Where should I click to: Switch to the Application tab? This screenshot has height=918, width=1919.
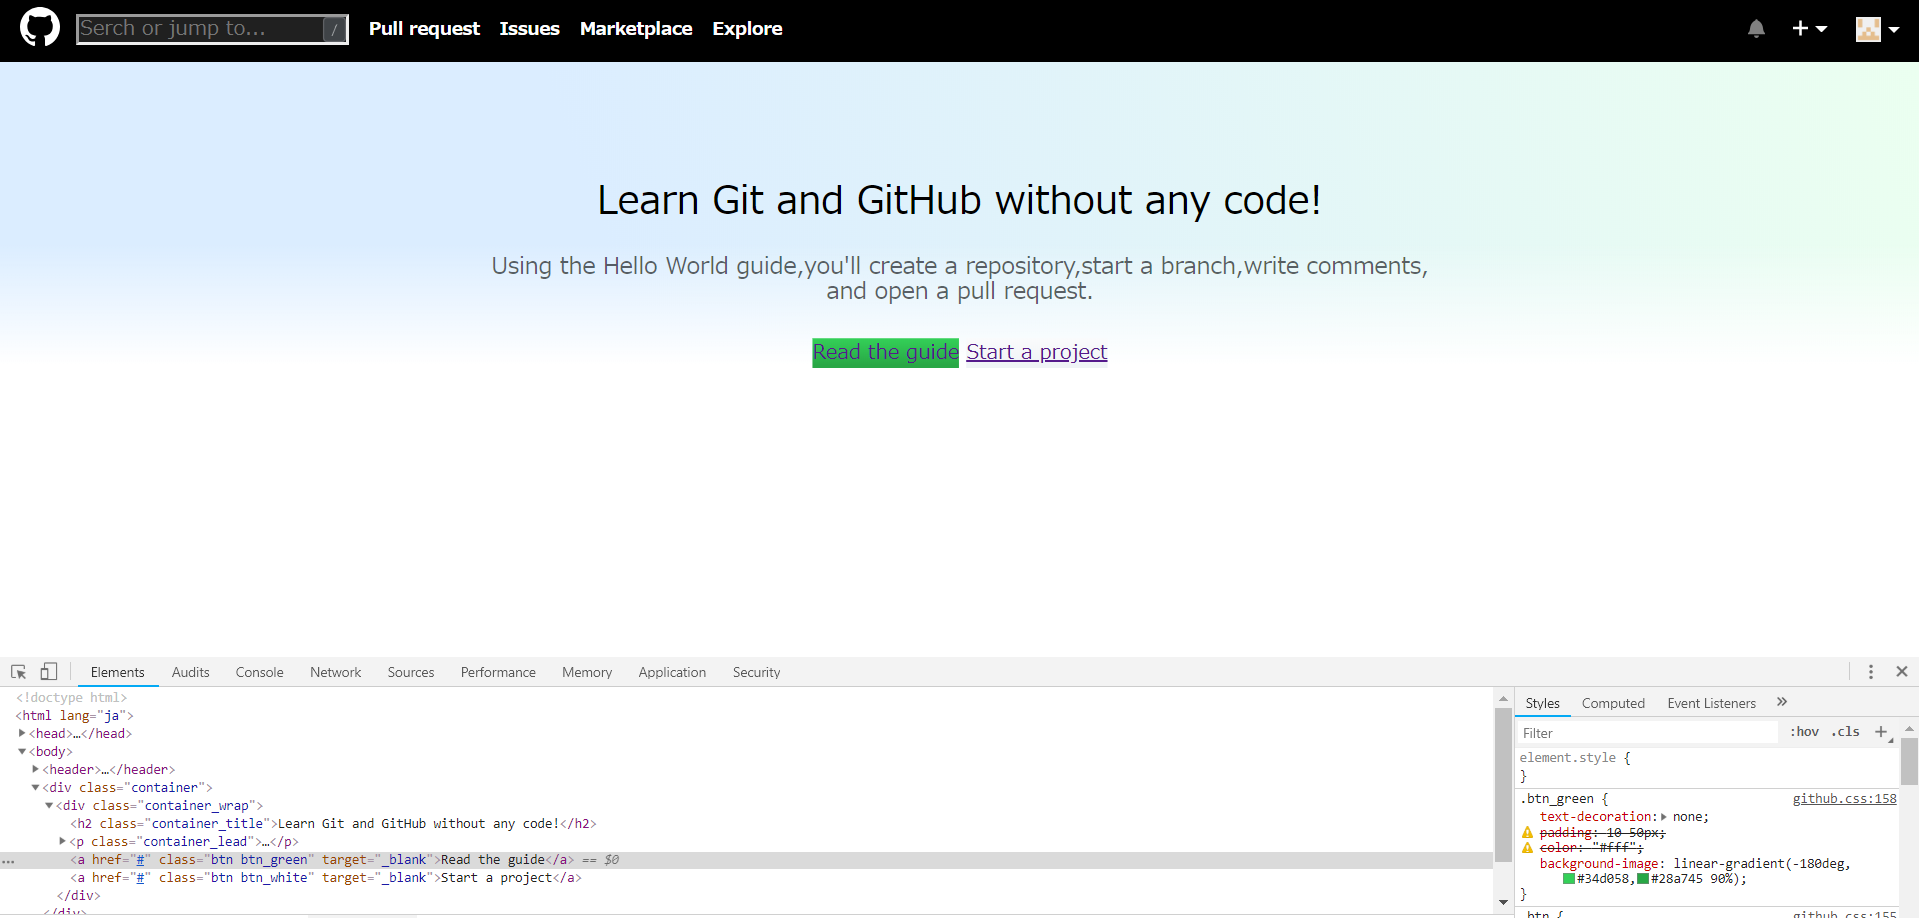click(672, 672)
